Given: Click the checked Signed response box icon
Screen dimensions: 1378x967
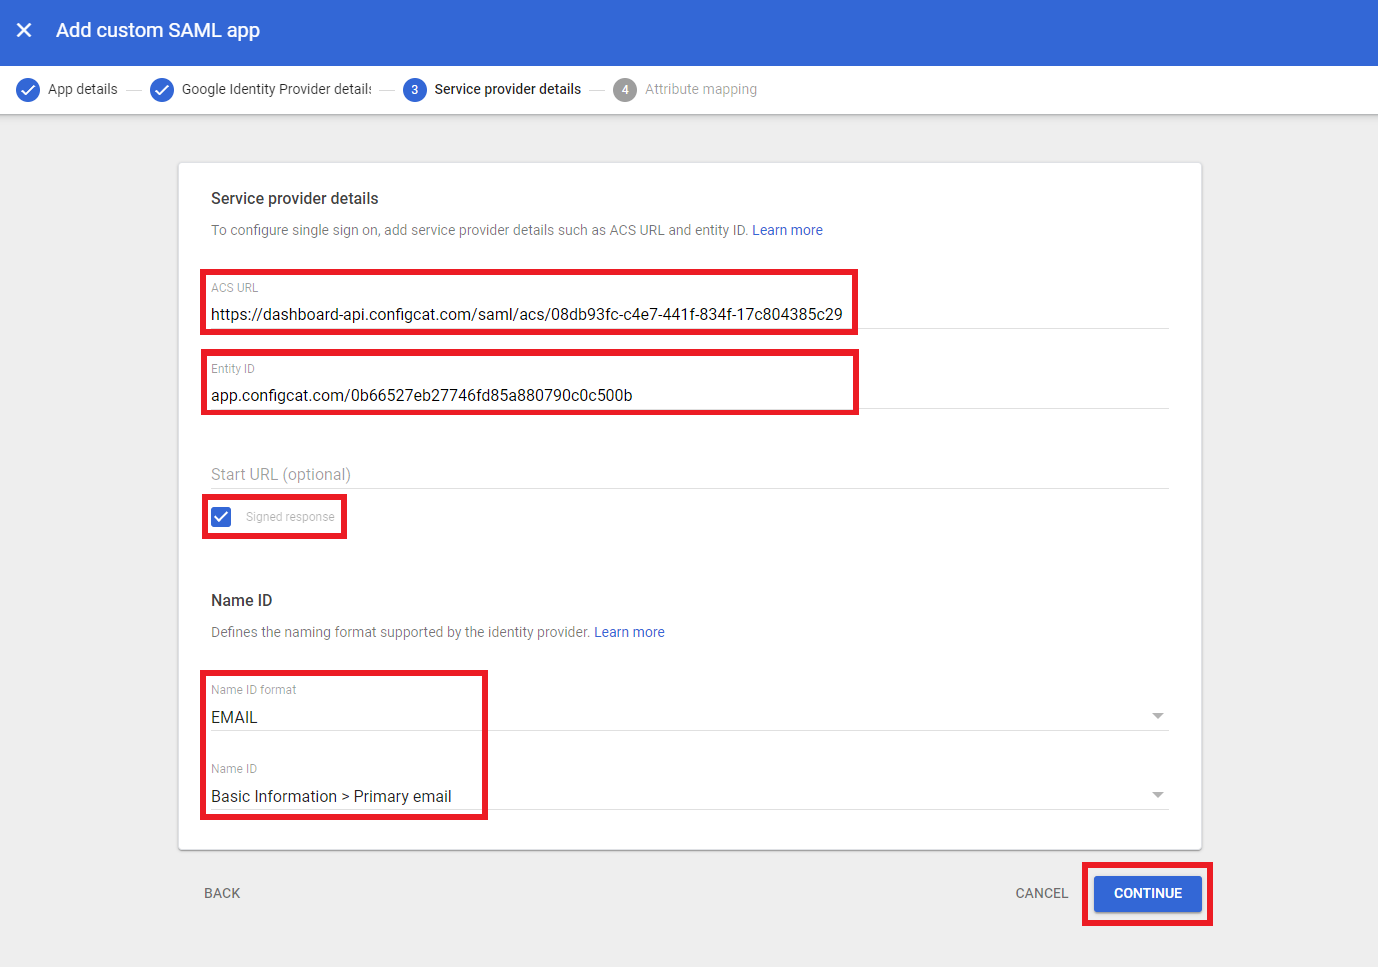Looking at the screenshot, I should (221, 516).
